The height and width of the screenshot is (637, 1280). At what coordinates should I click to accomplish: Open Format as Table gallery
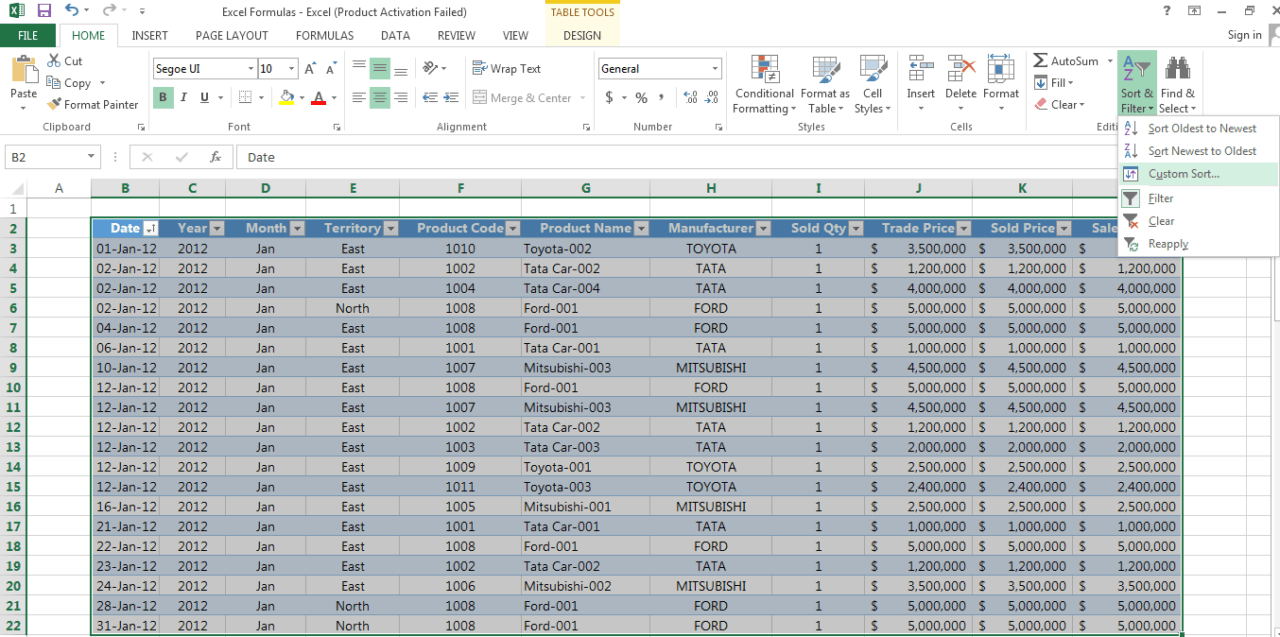coord(825,84)
